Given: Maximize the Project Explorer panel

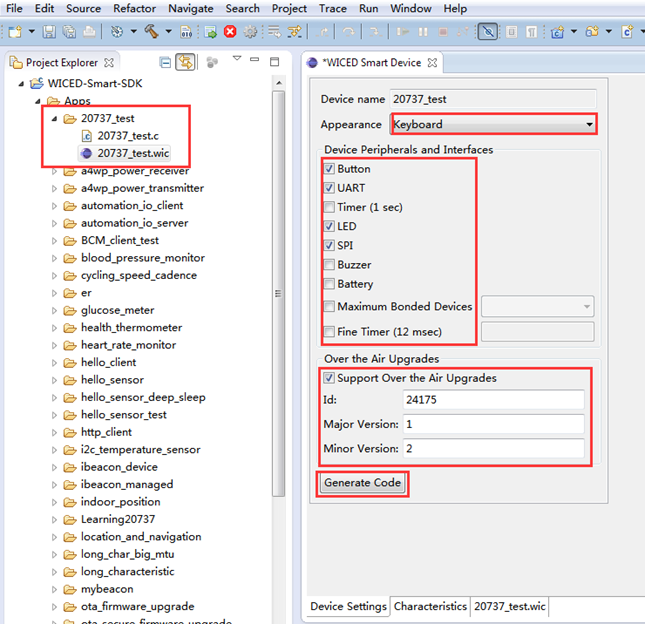Looking at the screenshot, I should 274,62.
